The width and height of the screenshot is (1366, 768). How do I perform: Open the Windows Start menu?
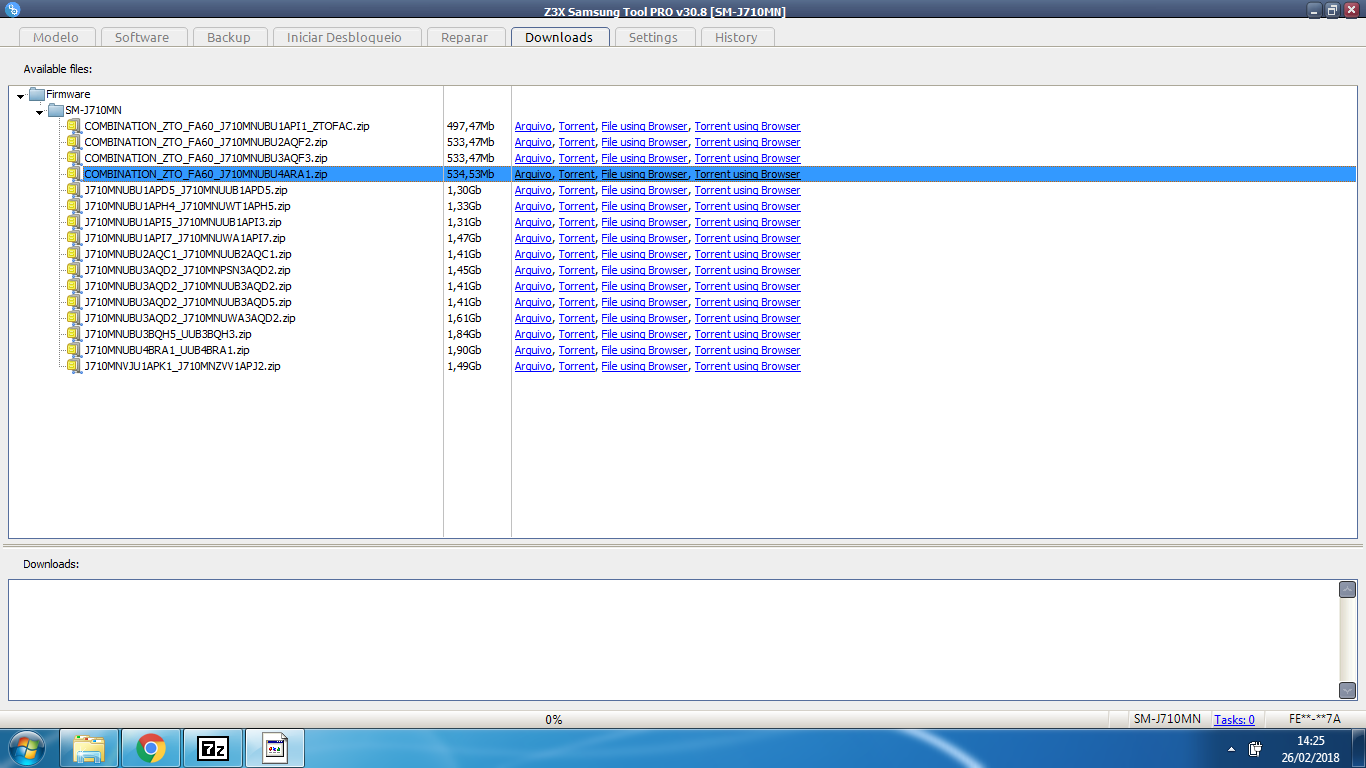[26, 748]
